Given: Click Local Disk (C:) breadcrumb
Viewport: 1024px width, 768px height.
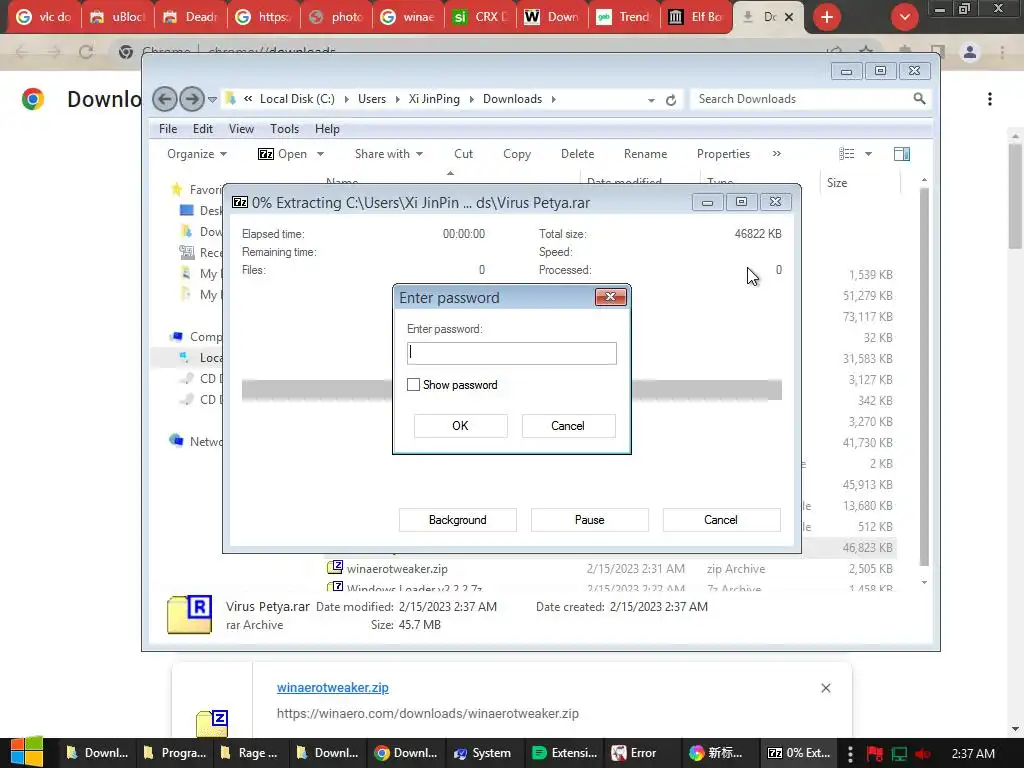Looking at the screenshot, I should click(x=297, y=99).
